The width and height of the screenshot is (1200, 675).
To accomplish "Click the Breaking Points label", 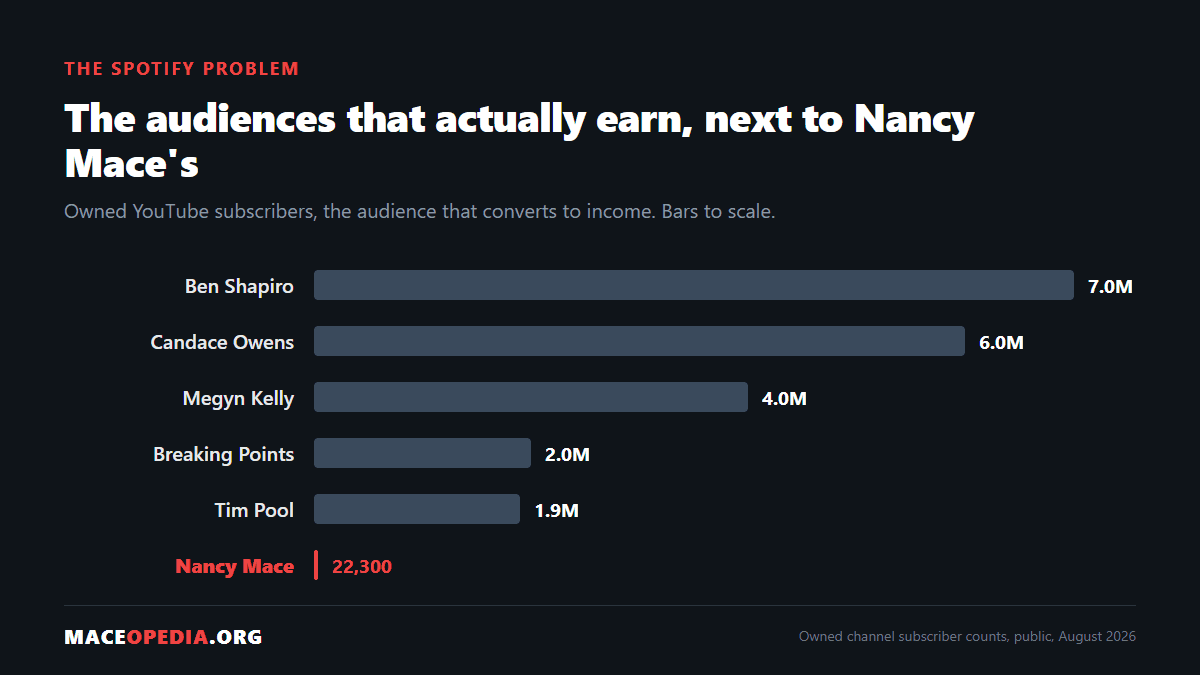I will (x=223, y=454).
